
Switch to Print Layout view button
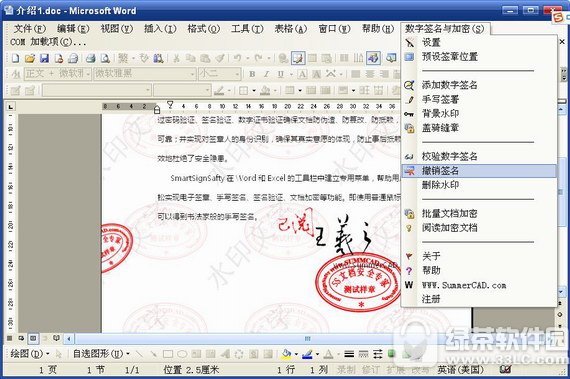click(33, 338)
